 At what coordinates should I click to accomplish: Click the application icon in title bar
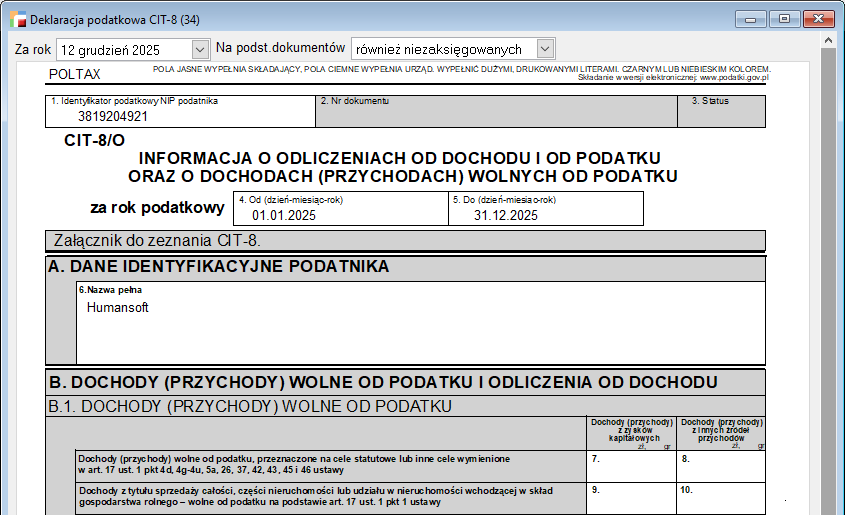(17, 19)
